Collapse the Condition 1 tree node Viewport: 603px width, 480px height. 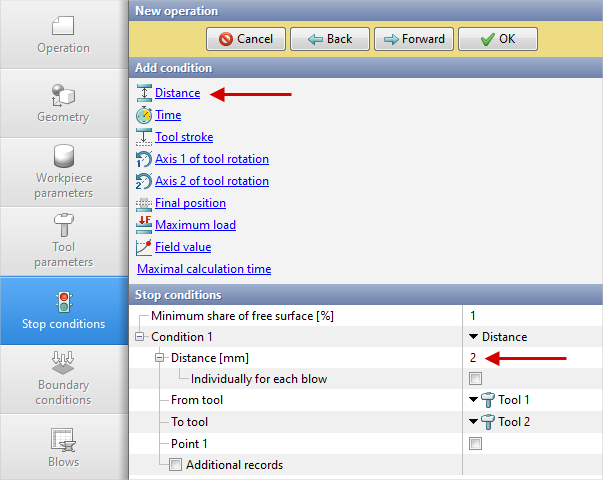tap(140, 337)
